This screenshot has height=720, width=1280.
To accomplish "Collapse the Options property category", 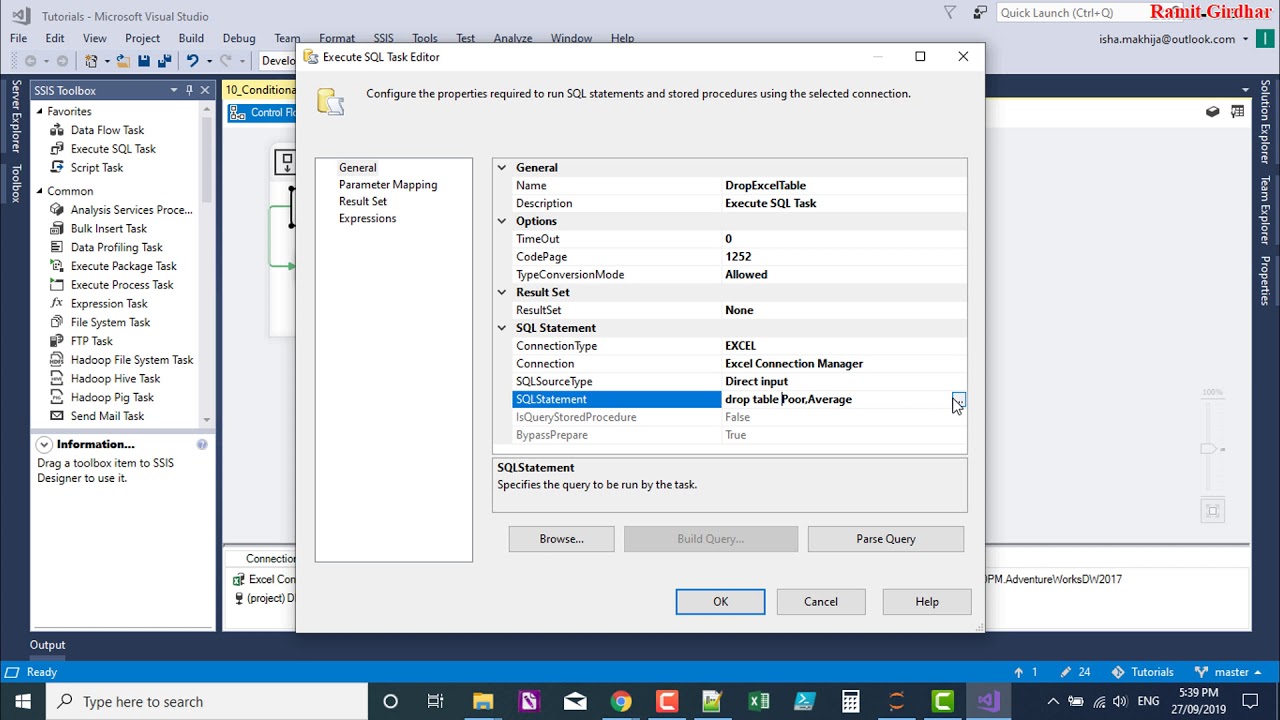I will (502, 221).
